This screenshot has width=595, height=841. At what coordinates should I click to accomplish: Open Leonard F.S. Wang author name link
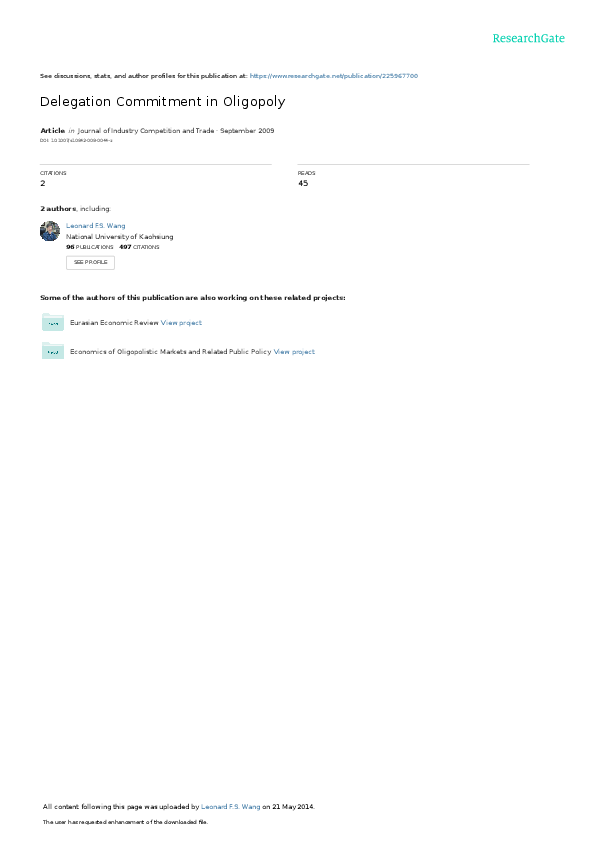(x=96, y=226)
